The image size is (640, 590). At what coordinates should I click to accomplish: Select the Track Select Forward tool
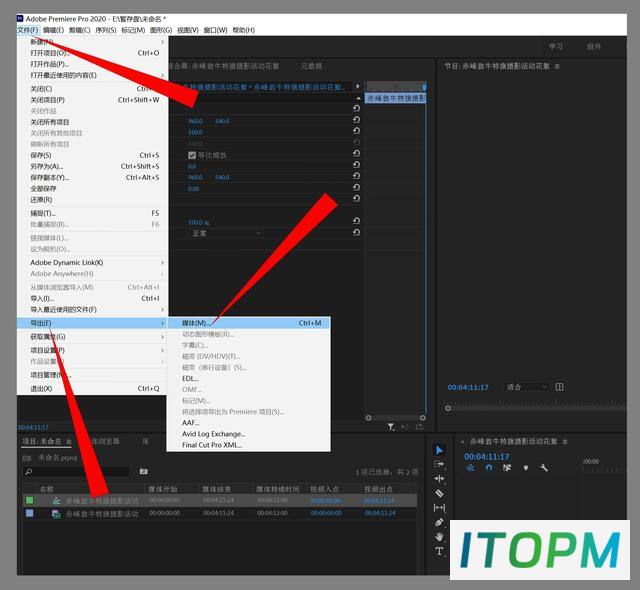pyautogui.click(x=439, y=464)
